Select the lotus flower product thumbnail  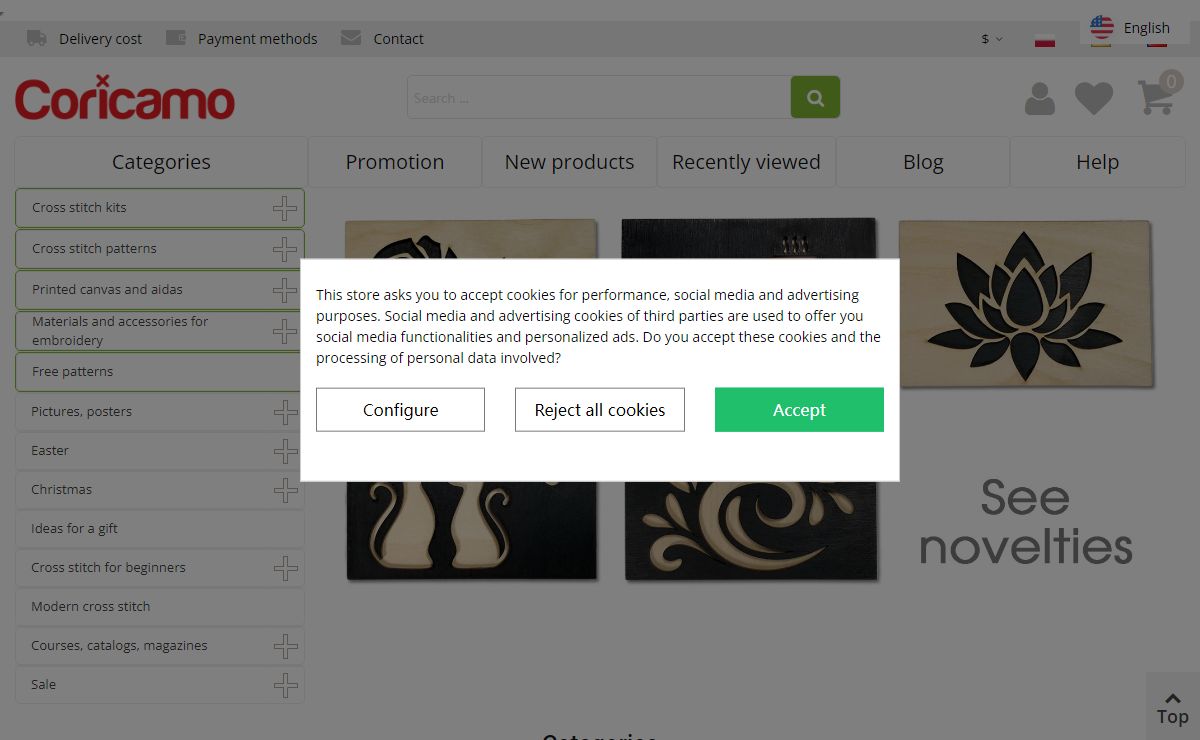pos(1025,302)
